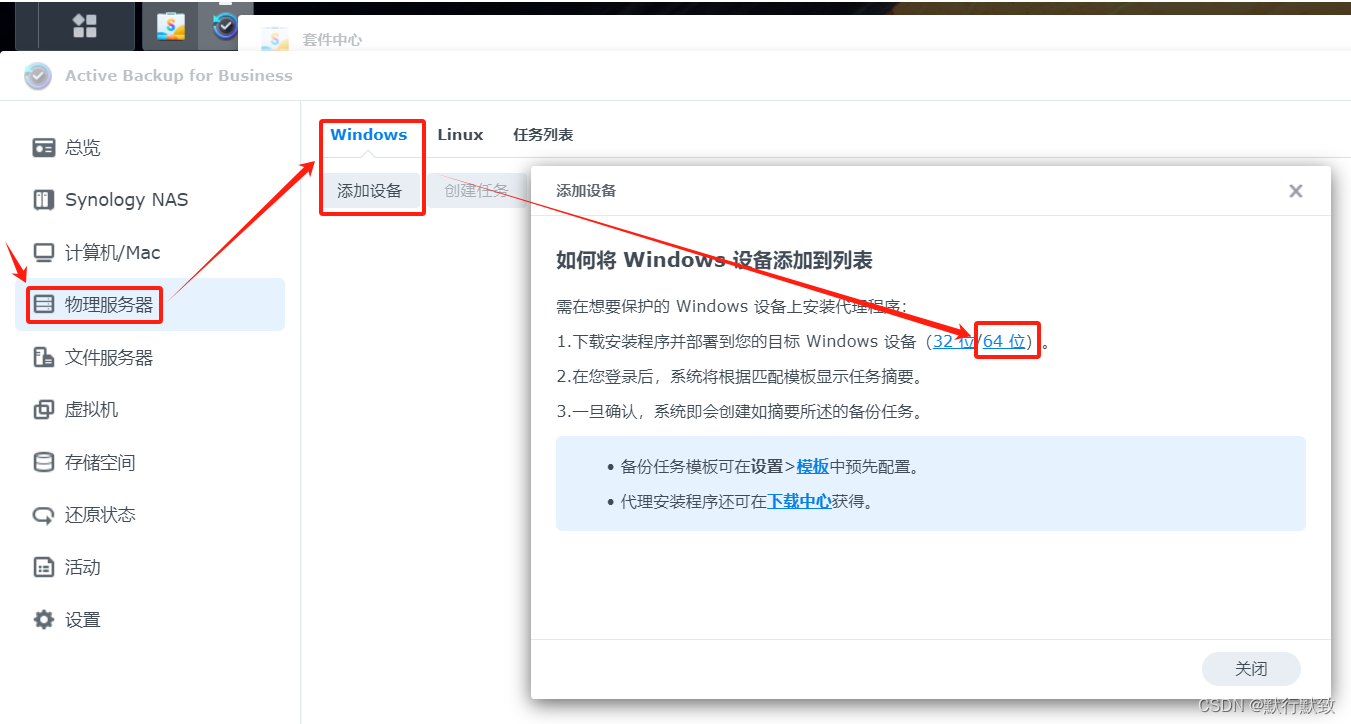Screen dimensions: 1351x724
Task: Open 存储空间 section
Action: [x=150, y=462]
